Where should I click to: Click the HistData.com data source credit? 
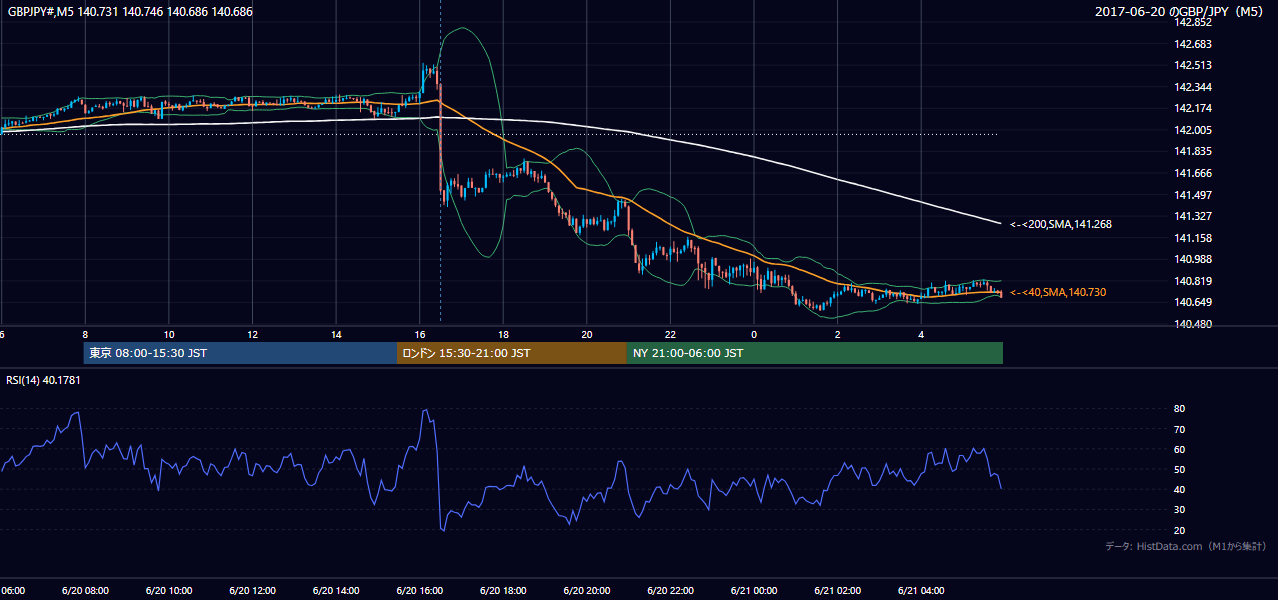tap(1186, 547)
